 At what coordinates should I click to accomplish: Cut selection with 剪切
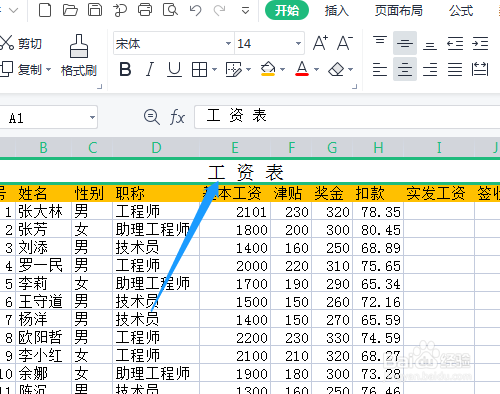(21, 43)
